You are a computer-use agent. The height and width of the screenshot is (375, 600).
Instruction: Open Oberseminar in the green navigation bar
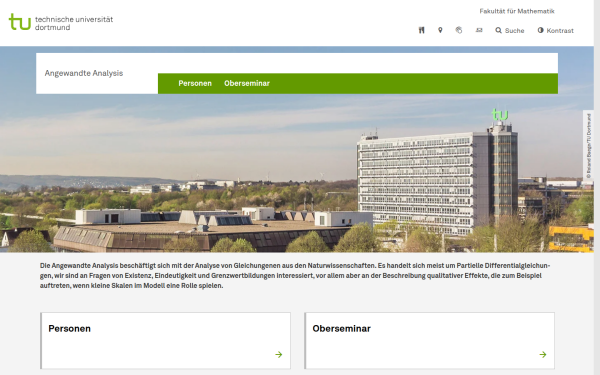pyautogui.click(x=247, y=83)
